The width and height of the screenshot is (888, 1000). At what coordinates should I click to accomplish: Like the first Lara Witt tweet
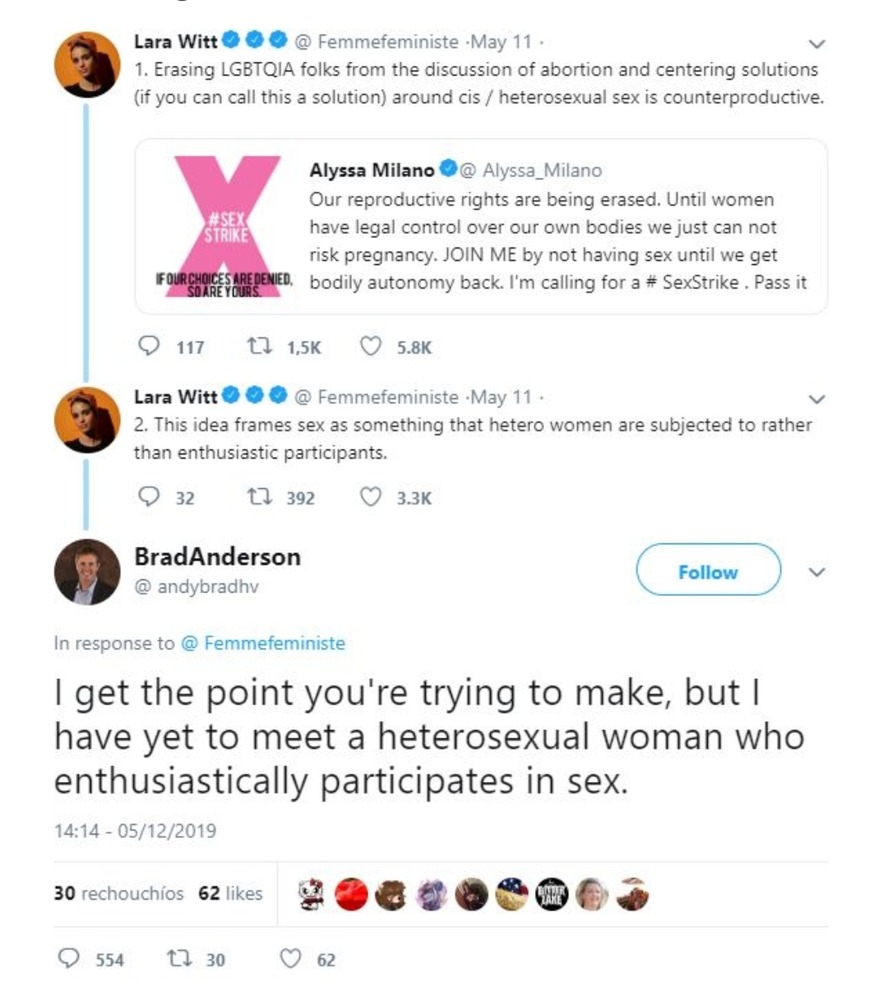(370, 347)
